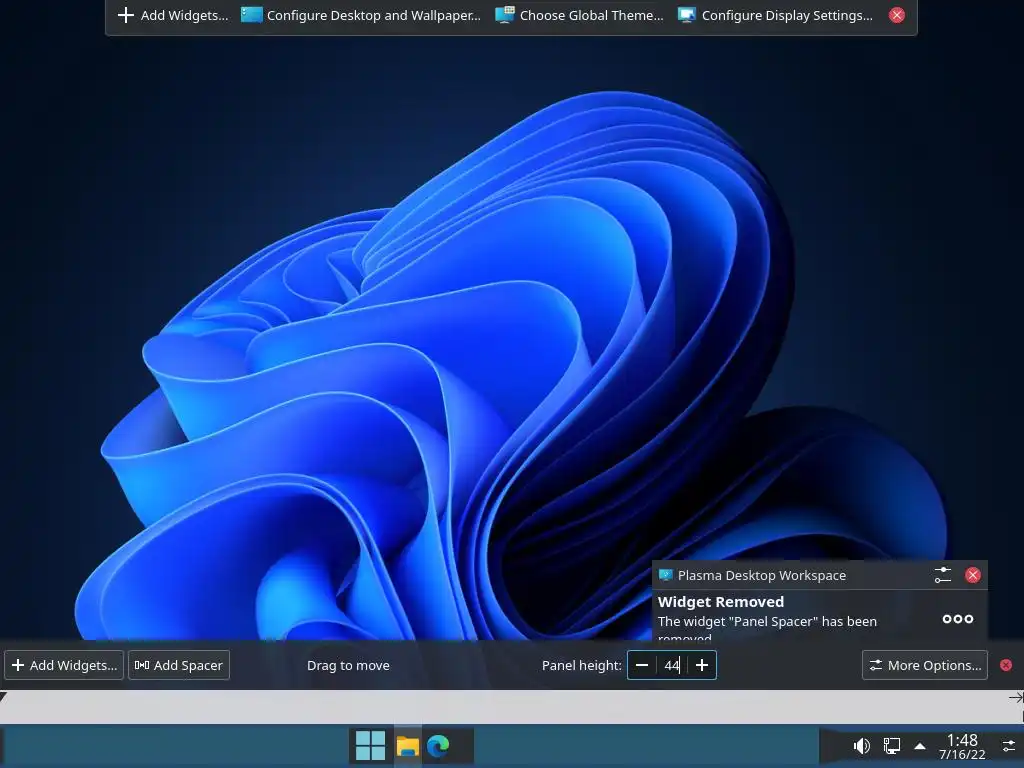Click Add Widgets in panel edit bar

coord(64,665)
